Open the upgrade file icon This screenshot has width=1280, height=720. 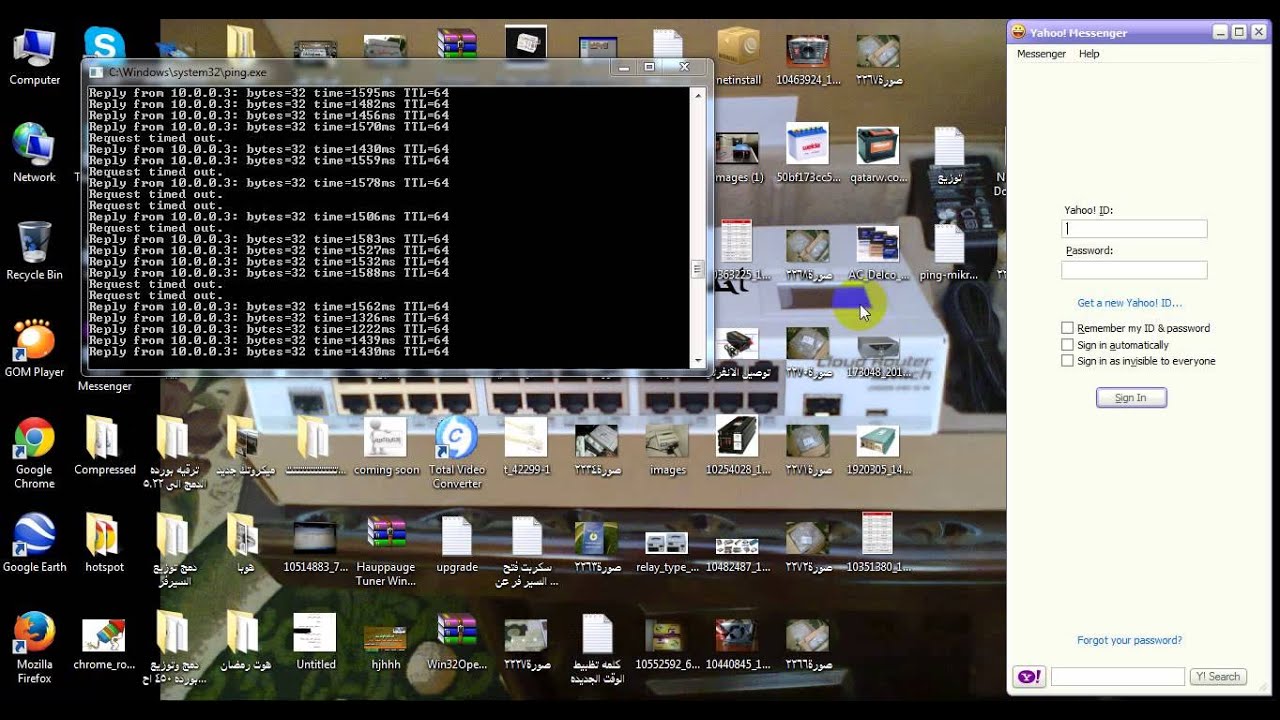457,544
